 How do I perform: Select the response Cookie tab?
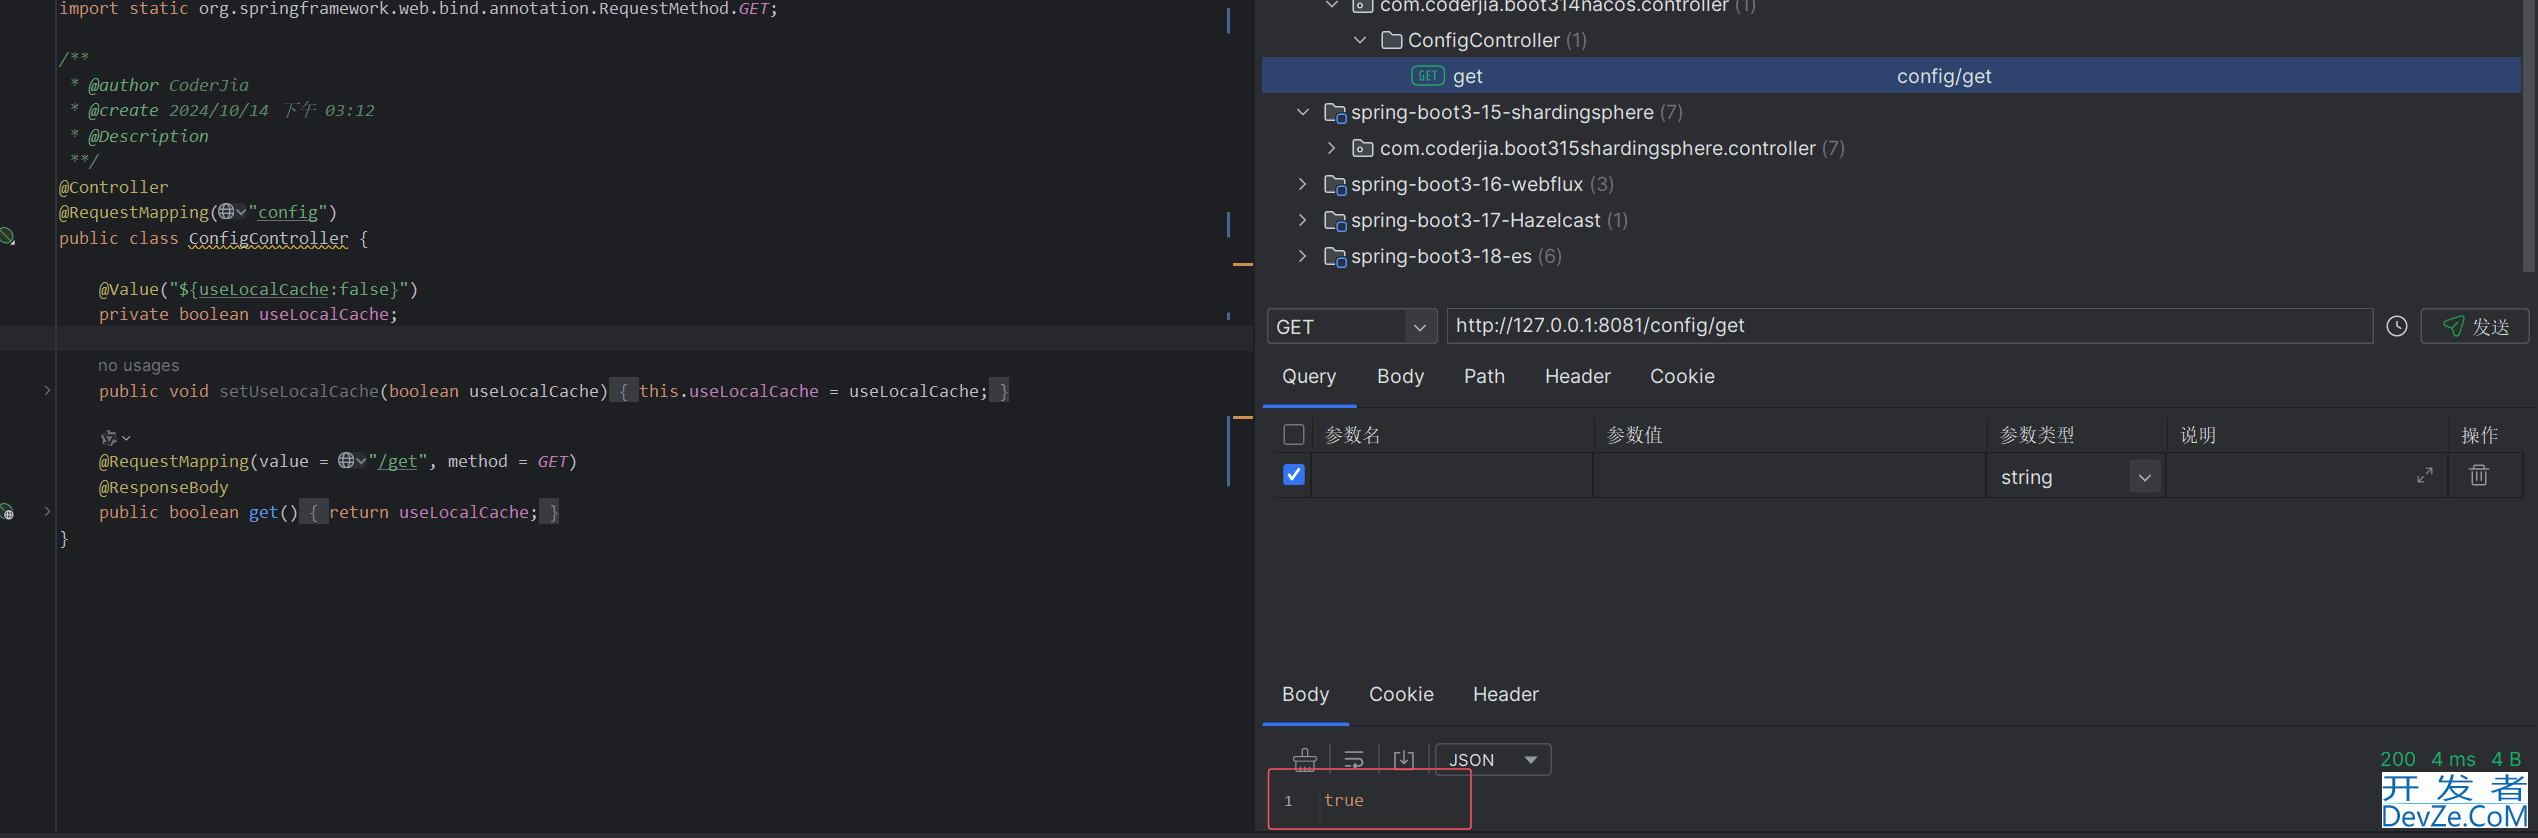(x=1401, y=694)
